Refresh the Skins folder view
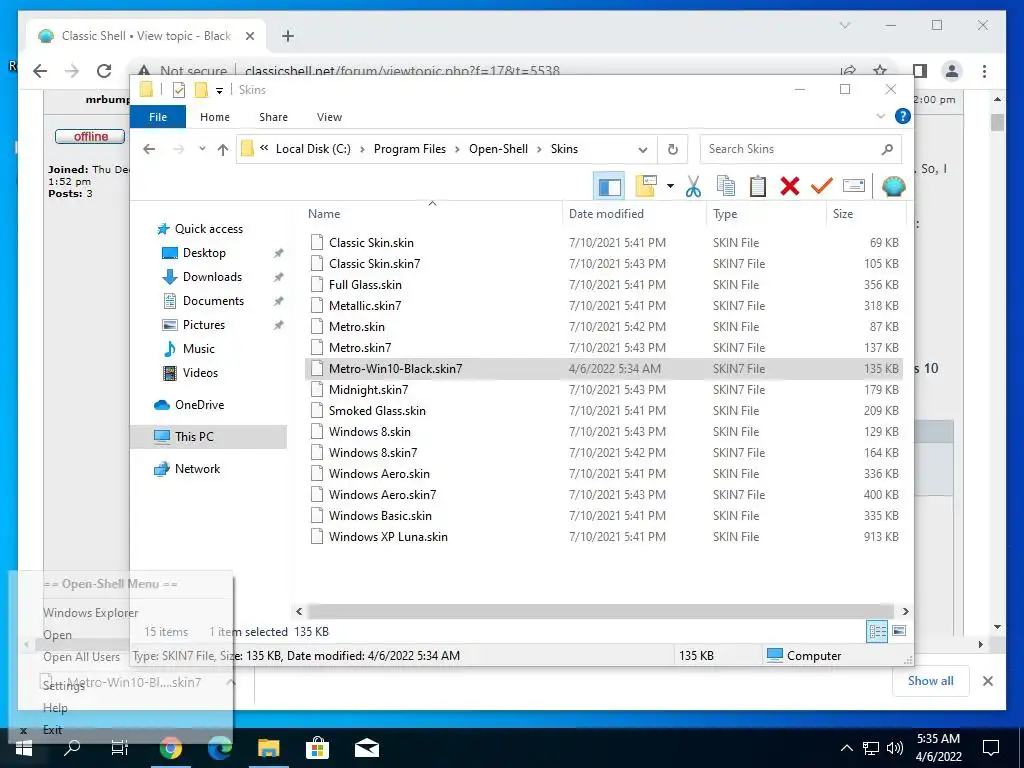This screenshot has height=768, width=1024. [673, 149]
